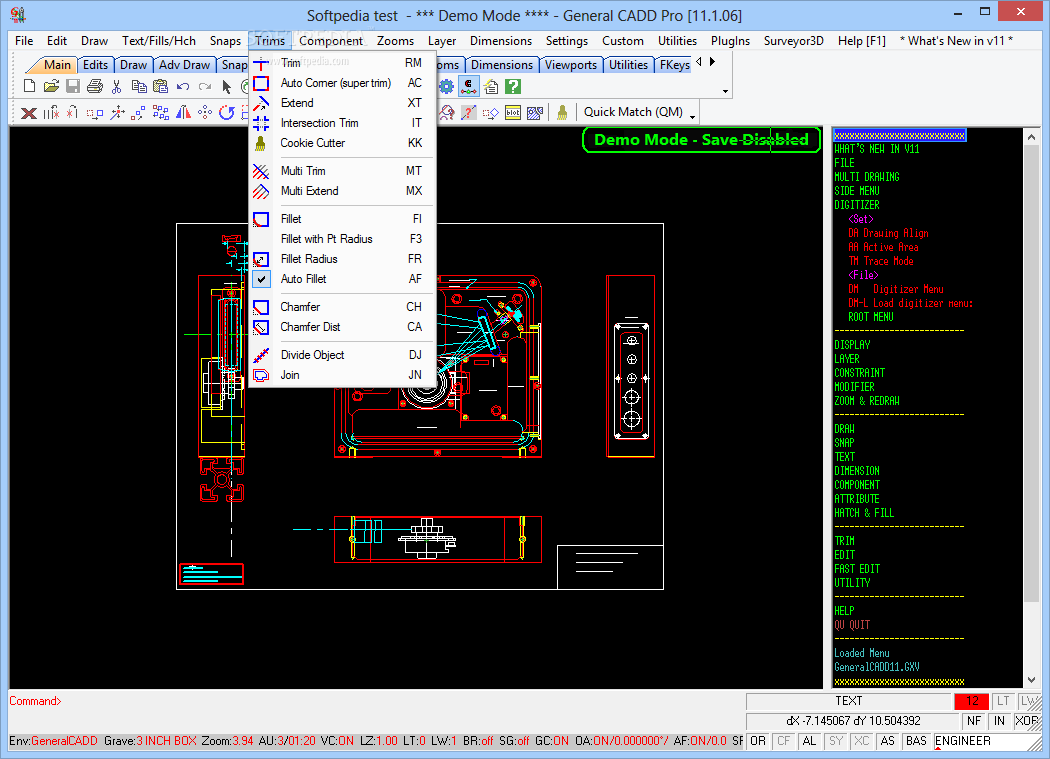
Task: Click the red X erase icon
Action: [x=29, y=113]
